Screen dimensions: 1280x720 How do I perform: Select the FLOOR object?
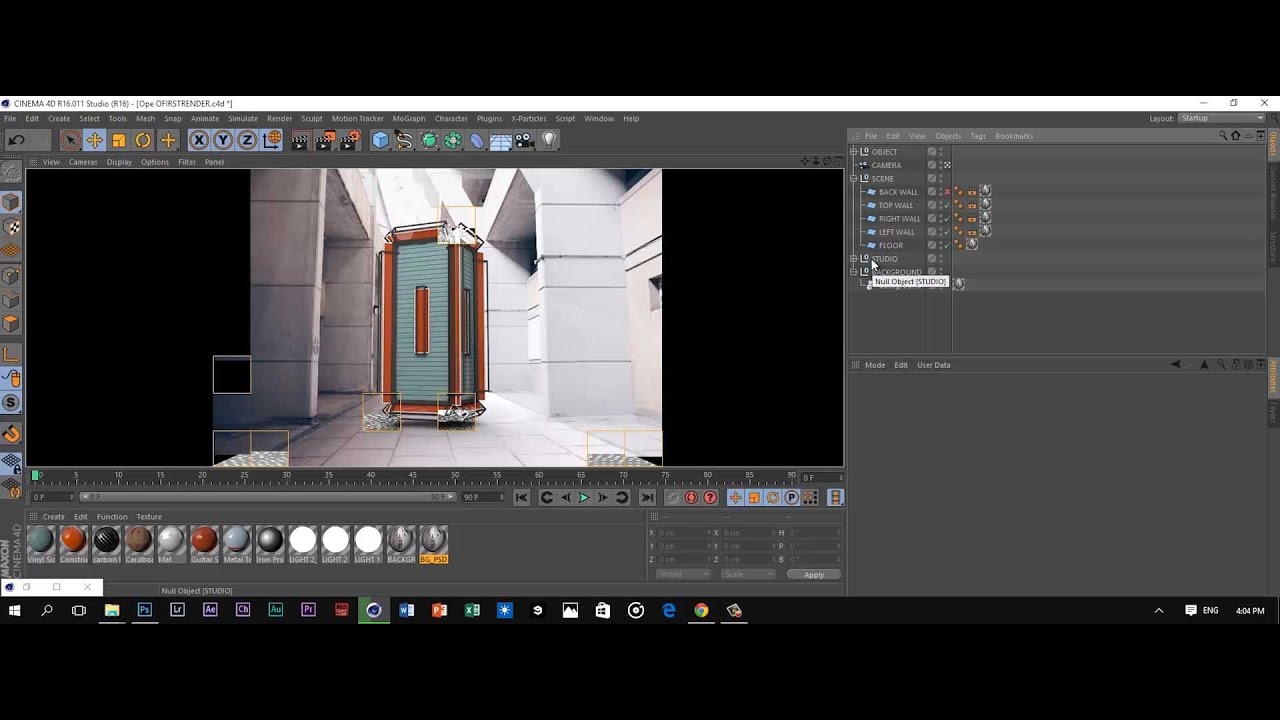coord(891,245)
